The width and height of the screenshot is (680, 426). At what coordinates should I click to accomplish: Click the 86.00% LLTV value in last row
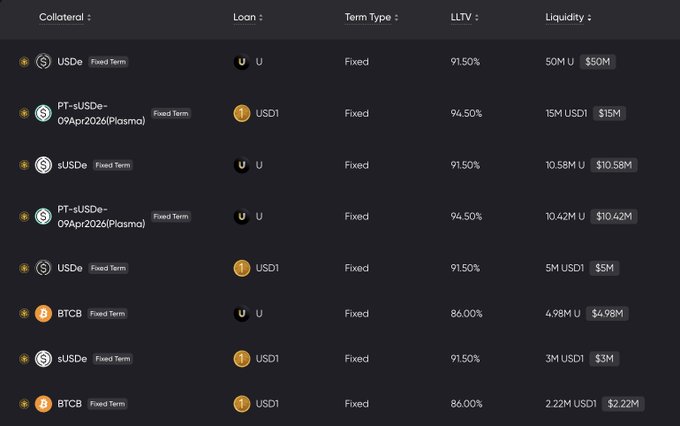click(466, 404)
